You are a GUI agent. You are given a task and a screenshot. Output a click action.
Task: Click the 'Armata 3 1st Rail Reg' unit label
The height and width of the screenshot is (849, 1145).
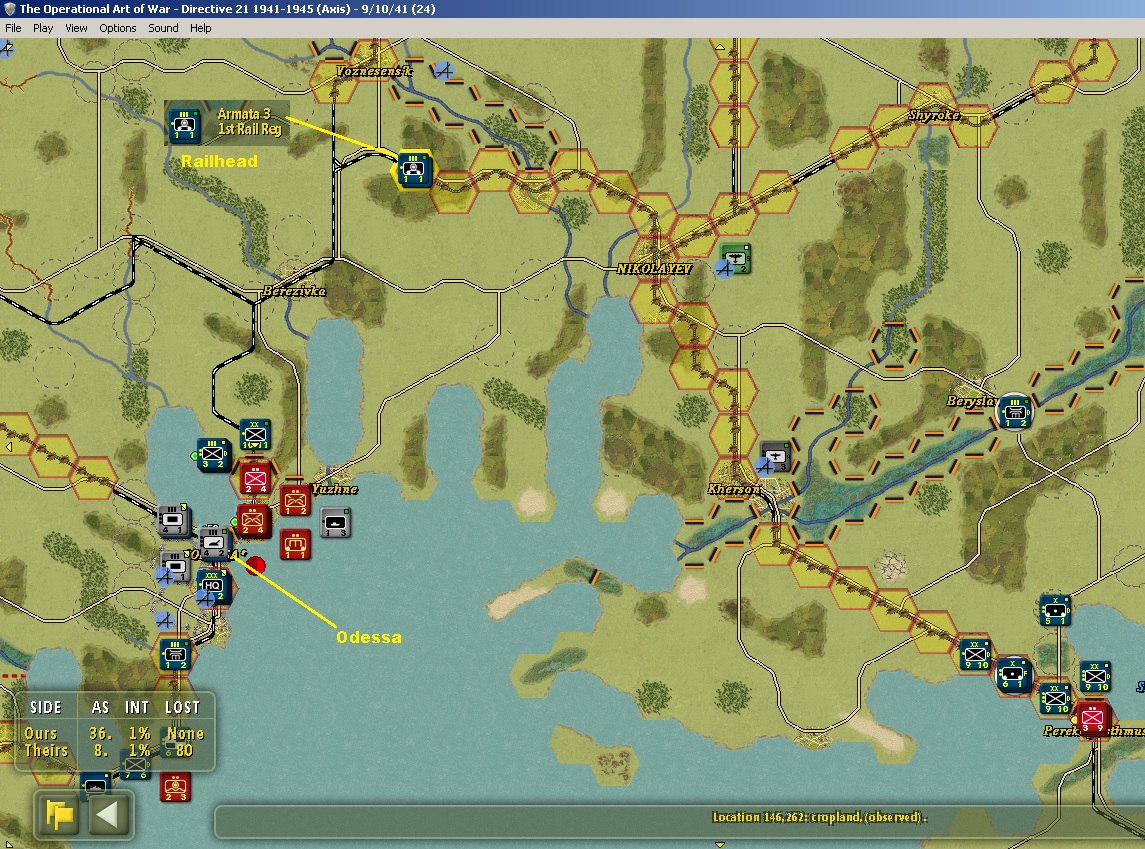pos(249,122)
